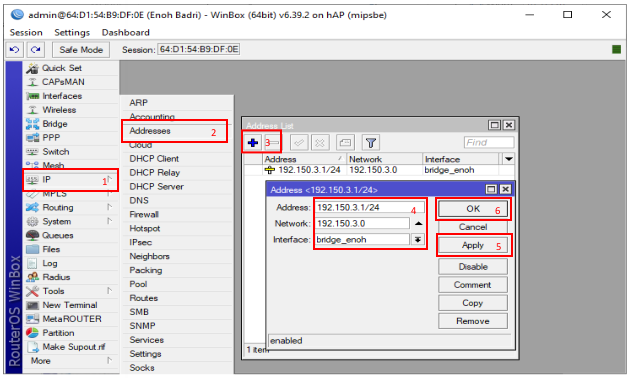This screenshot has height=378, width=630.
Task: Open Partition from sidebar
Action: [x=71, y=333]
